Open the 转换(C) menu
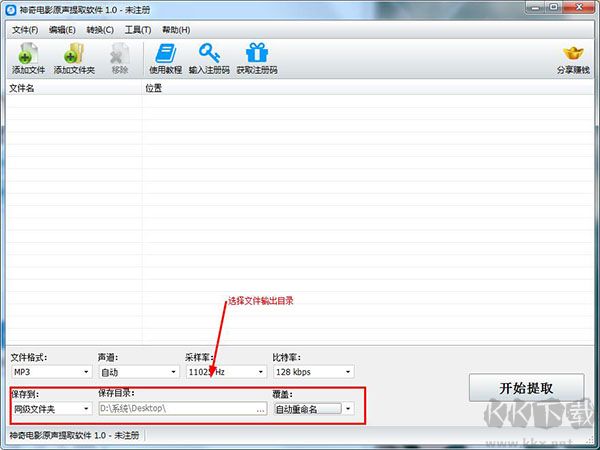The height and width of the screenshot is (450, 600). 100,30
